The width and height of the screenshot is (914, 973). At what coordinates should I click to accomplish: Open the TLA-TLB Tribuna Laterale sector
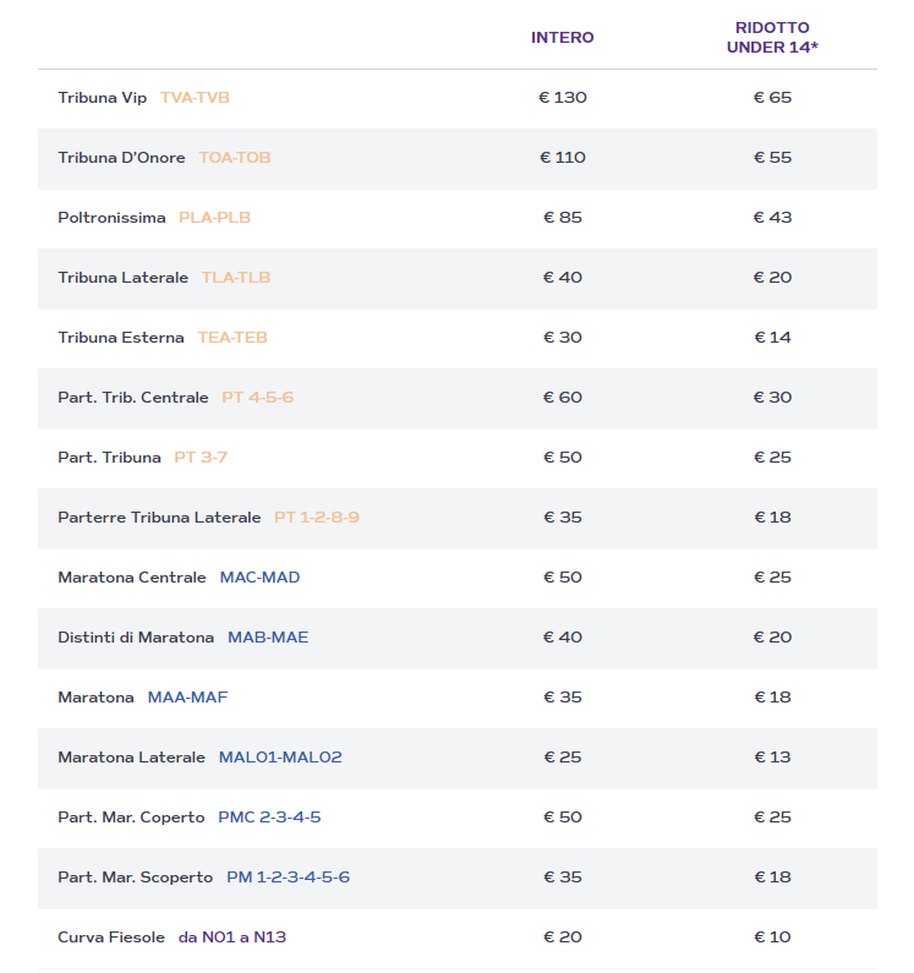pyautogui.click(x=236, y=278)
